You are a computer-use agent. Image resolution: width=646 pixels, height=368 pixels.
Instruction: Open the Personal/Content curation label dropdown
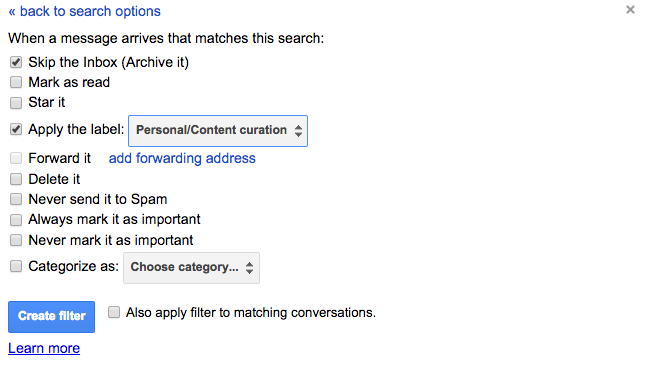[218, 131]
